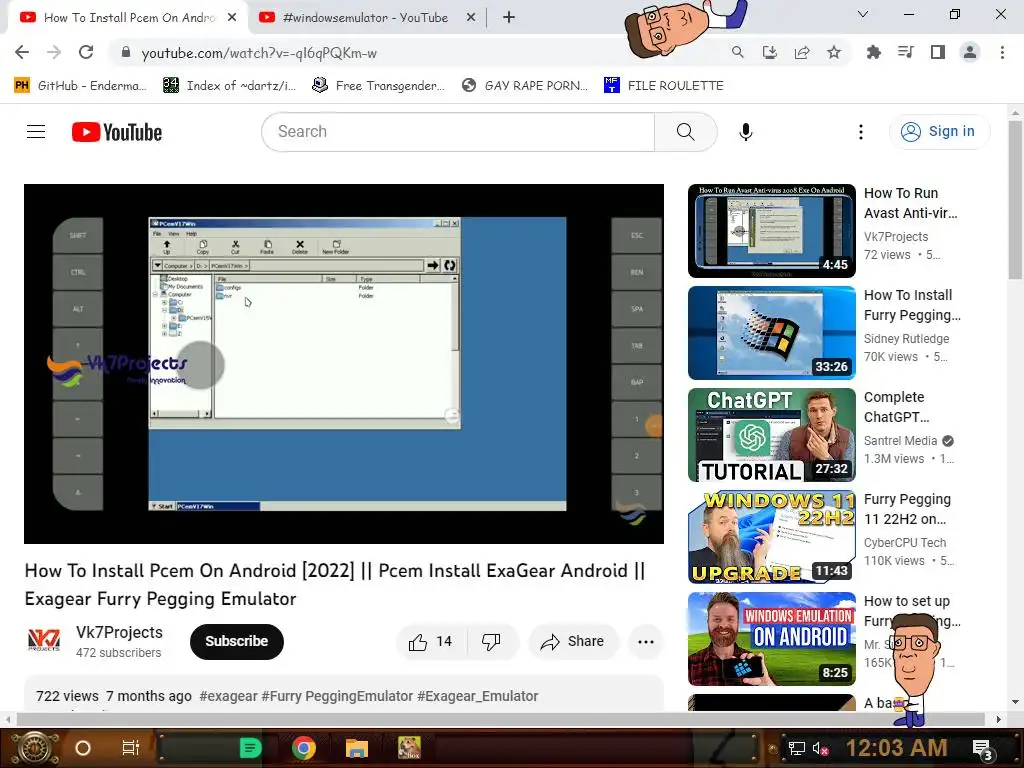The image size is (1024, 768).
Task: Click the install app icon in address bar
Action: 770,52
